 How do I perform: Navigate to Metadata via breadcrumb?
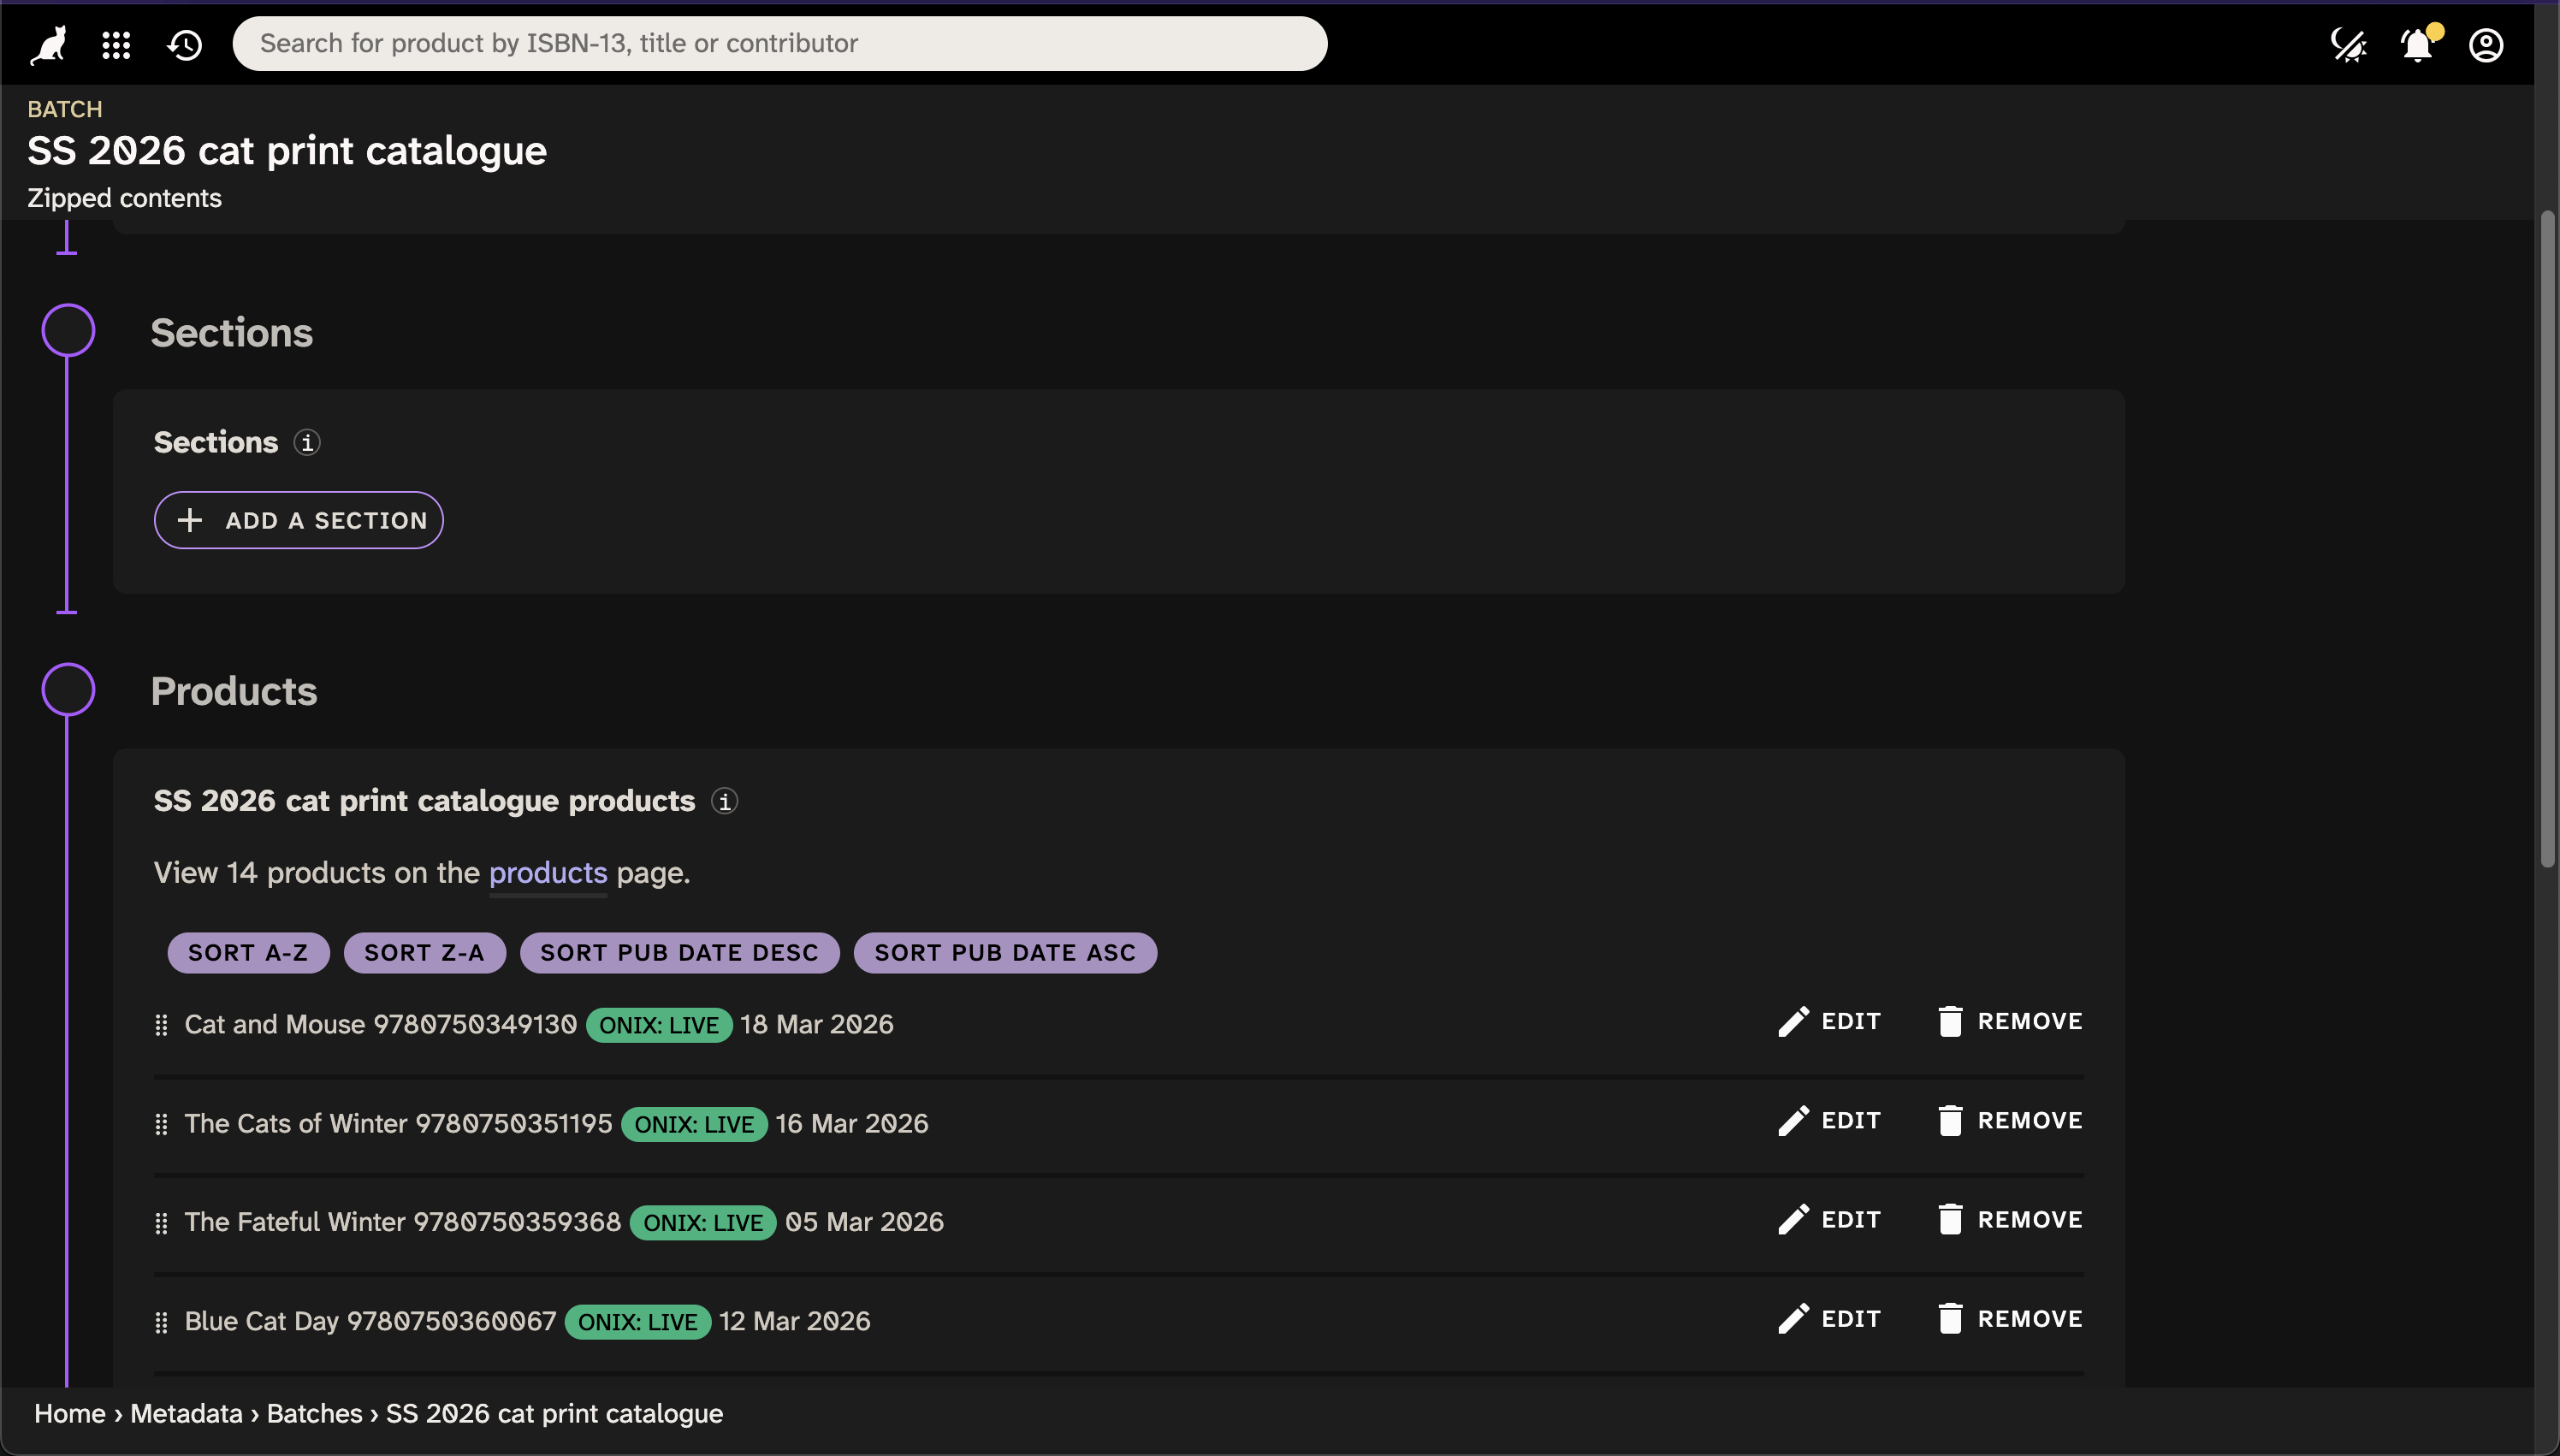coord(184,1413)
